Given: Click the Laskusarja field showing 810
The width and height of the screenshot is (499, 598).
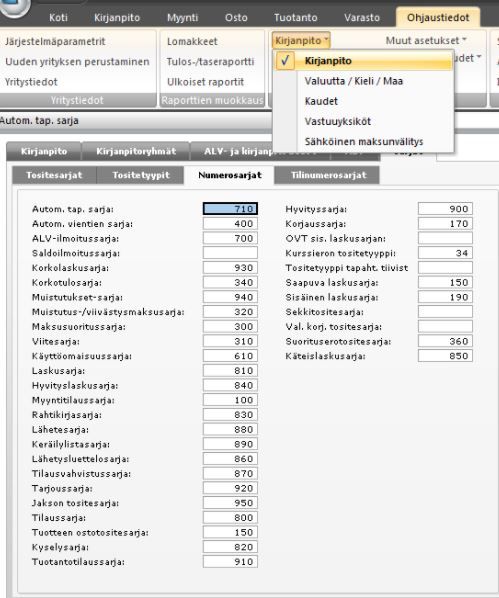Looking at the screenshot, I should [x=230, y=370].
